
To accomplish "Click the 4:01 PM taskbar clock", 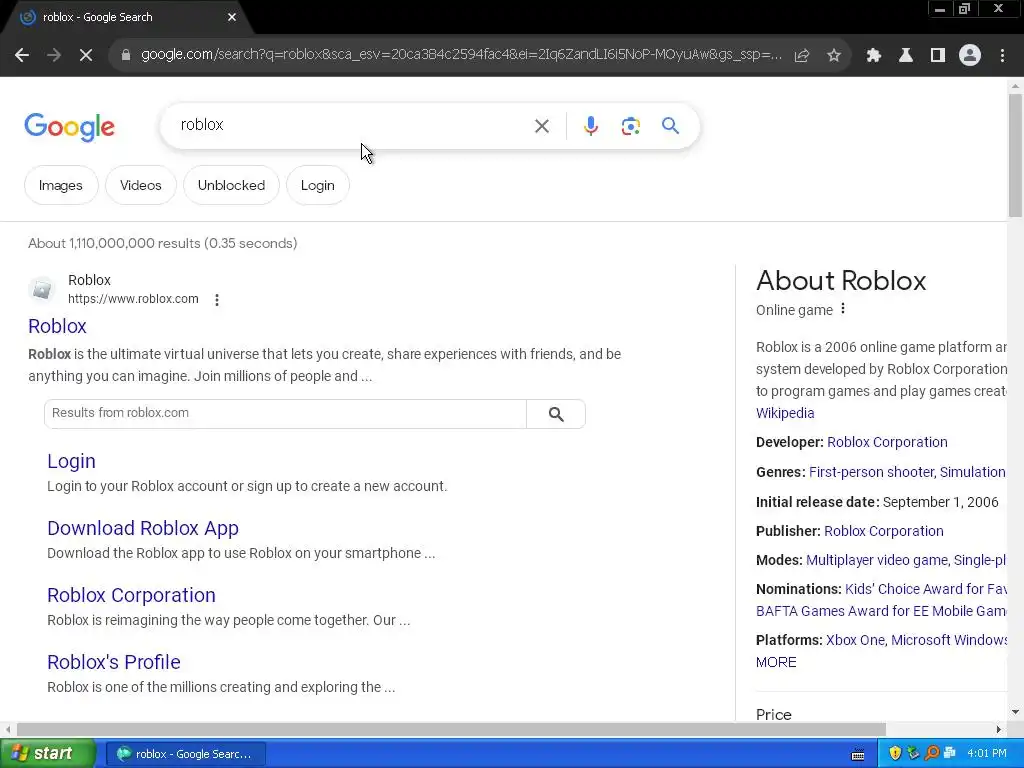I will click(987, 754).
